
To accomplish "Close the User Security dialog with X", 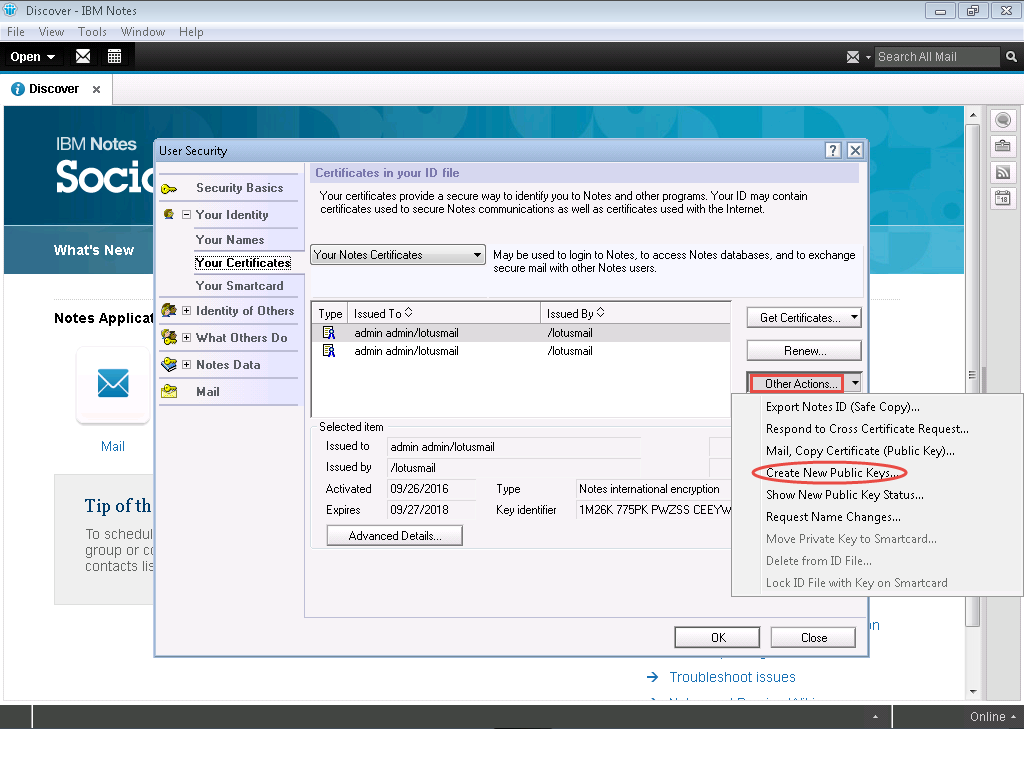I will (855, 151).
